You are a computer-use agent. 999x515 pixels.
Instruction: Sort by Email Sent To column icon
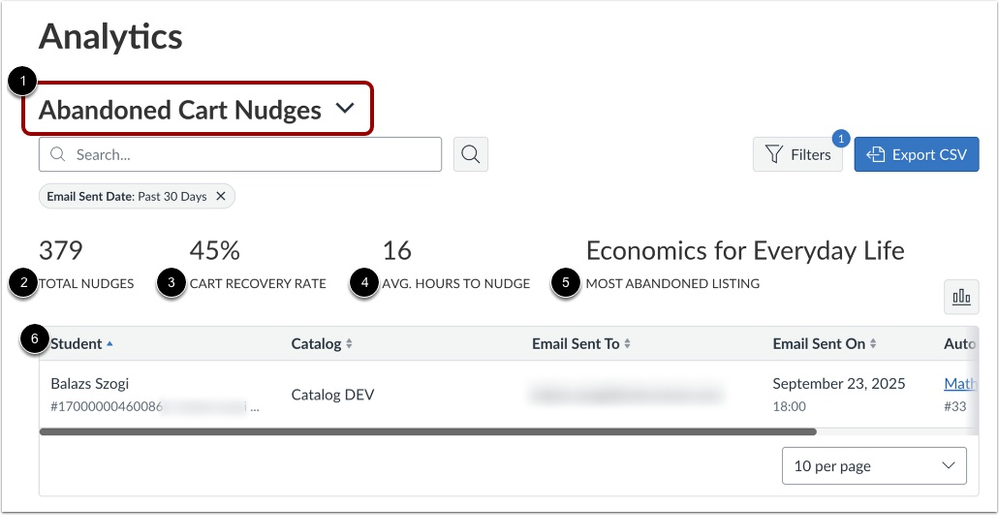coord(627,344)
